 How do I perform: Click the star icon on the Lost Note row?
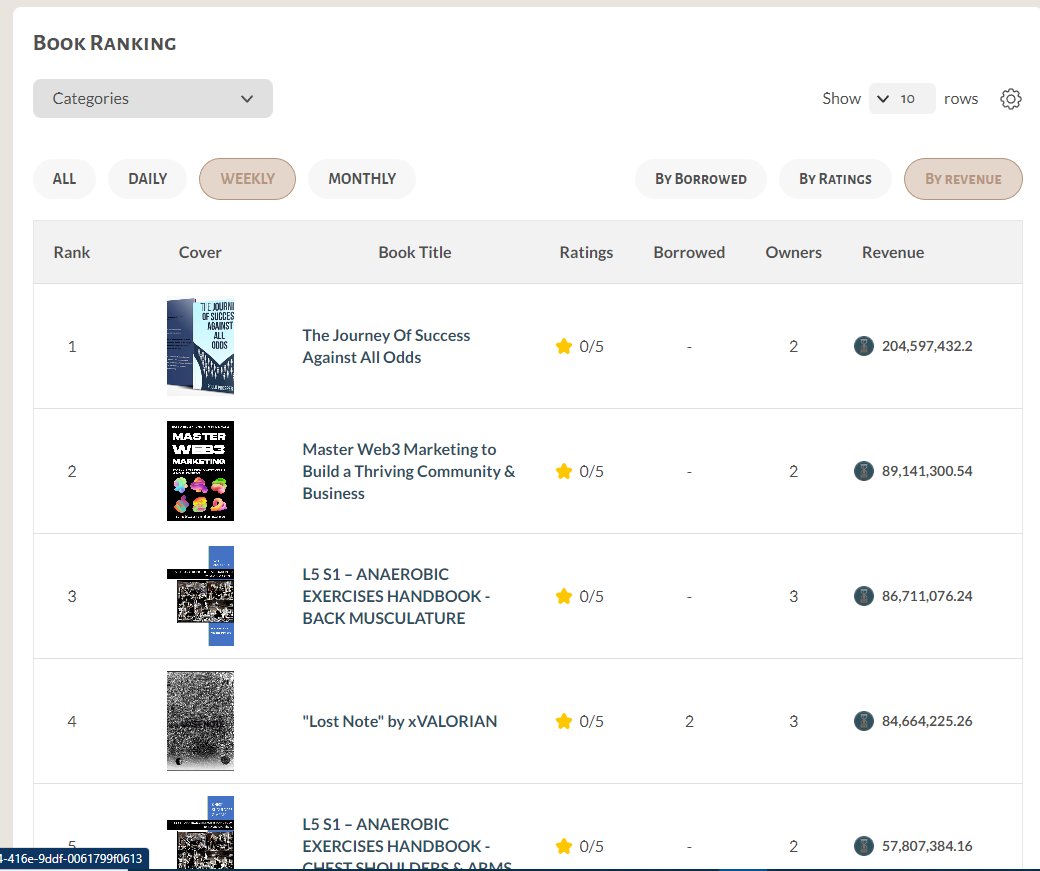click(564, 721)
